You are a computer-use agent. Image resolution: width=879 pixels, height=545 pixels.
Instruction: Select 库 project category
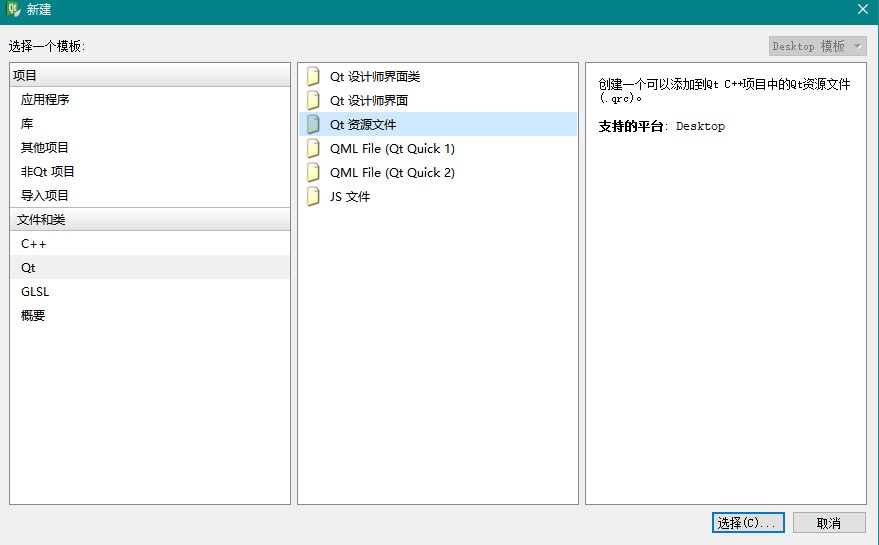[x=27, y=124]
